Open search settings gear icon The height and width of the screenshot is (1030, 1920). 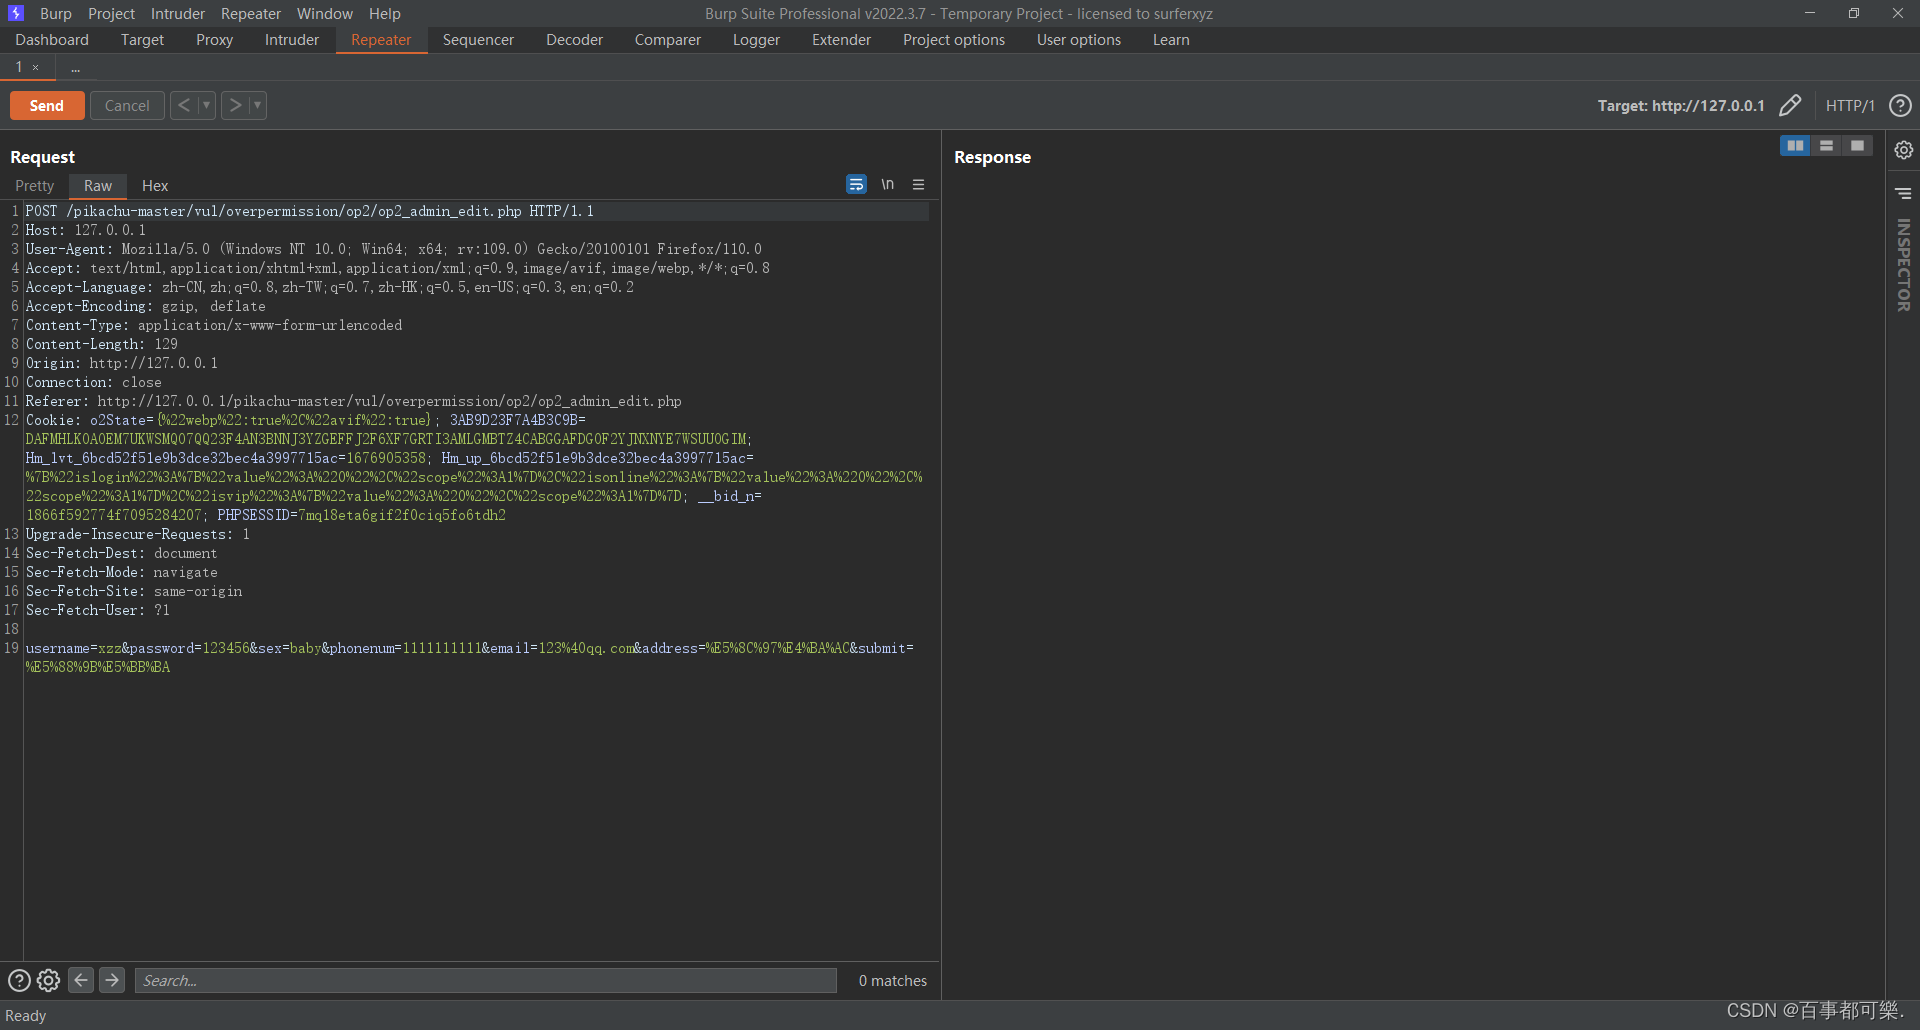click(x=49, y=980)
